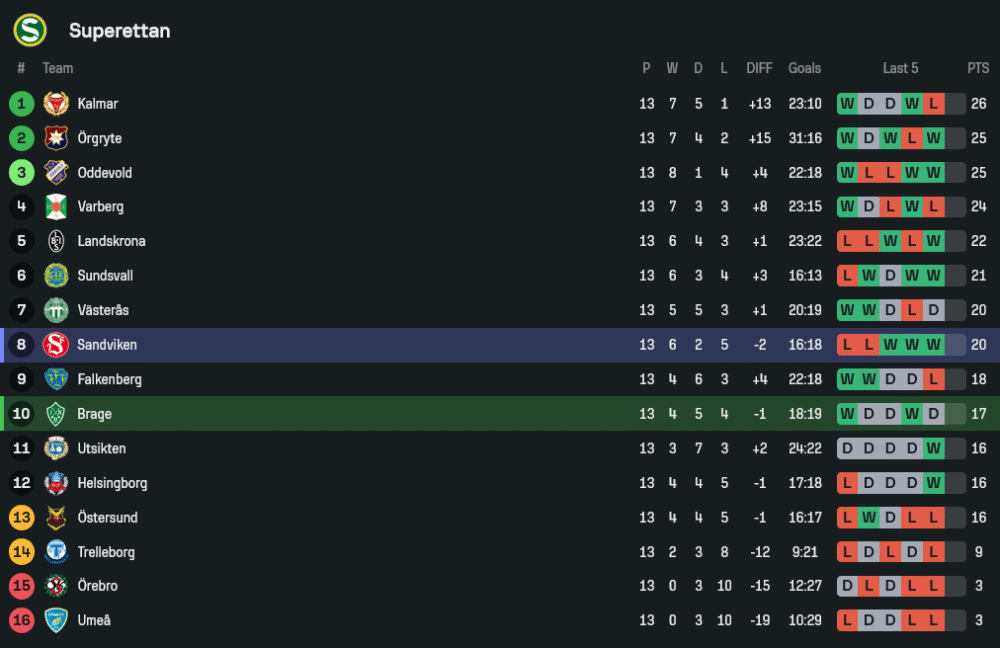The height and width of the screenshot is (648, 1000).
Task: Click position badge number 16
Action: (x=22, y=621)
